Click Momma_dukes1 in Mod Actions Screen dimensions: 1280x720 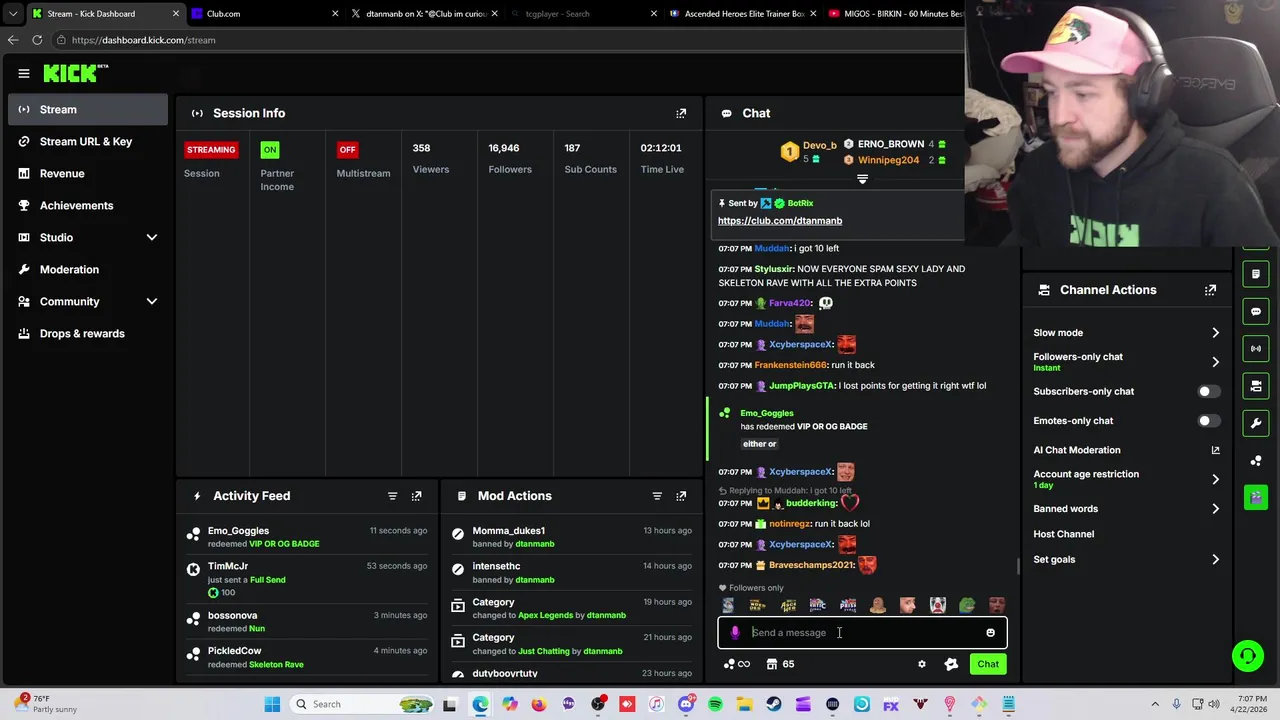pyautogui.click(x=508, y=531)
